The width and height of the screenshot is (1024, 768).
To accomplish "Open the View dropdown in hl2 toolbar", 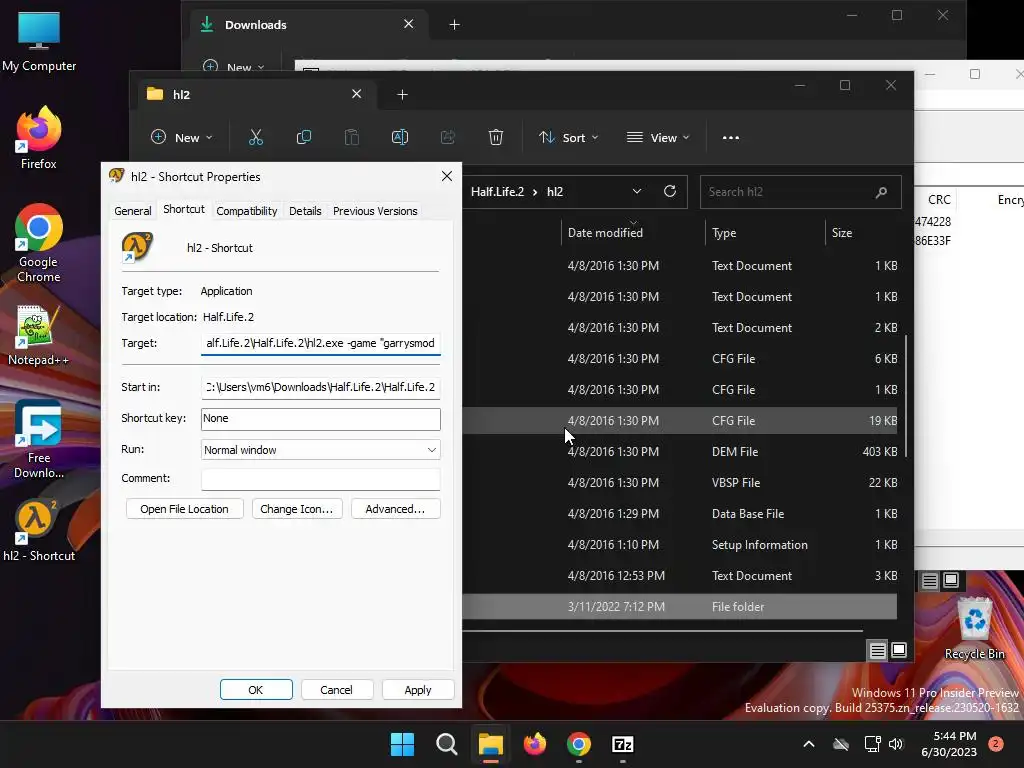I will pyautogui.click(x=658, y=138).
